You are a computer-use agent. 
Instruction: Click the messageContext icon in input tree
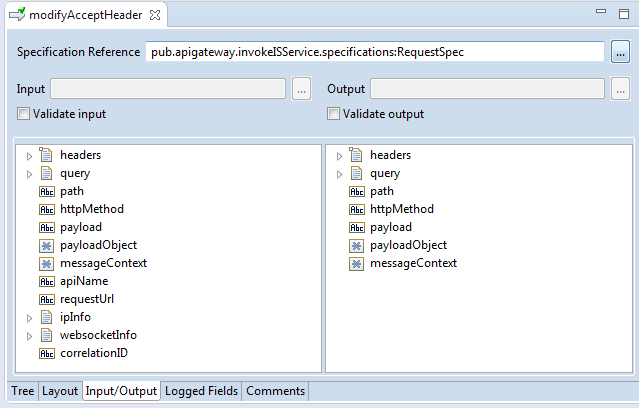(x=46, y=263)
